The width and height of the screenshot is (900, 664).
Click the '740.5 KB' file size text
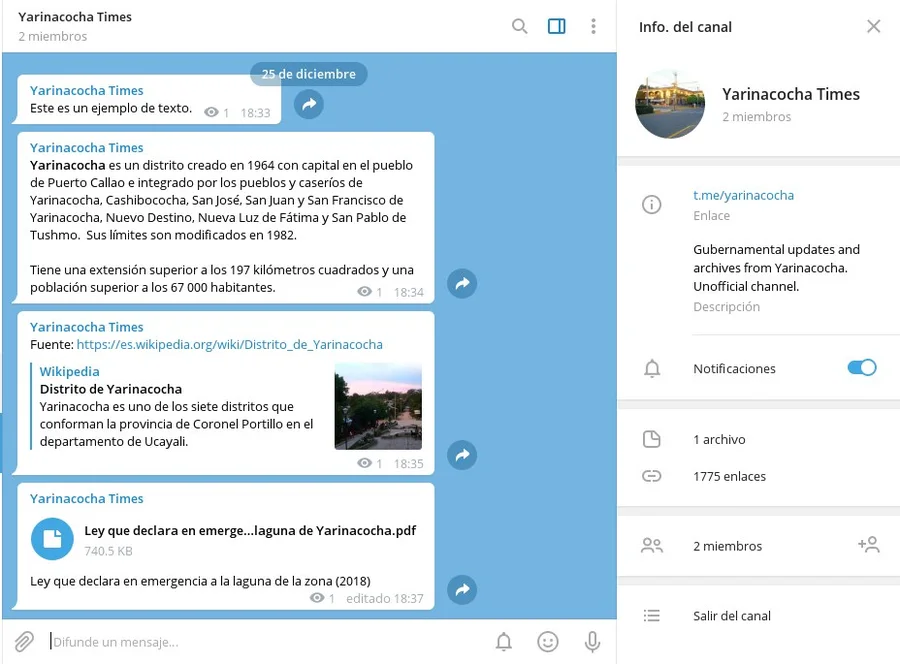[x=108, y=551]
